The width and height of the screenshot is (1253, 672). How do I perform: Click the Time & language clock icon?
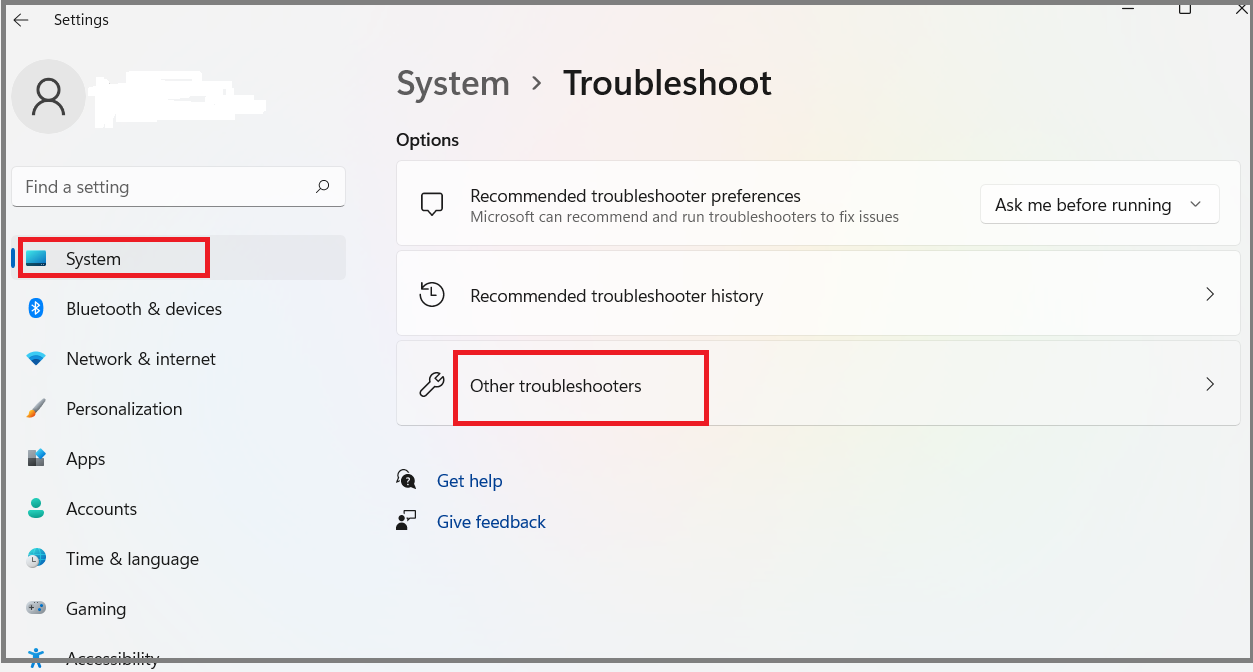coord(38,558)
